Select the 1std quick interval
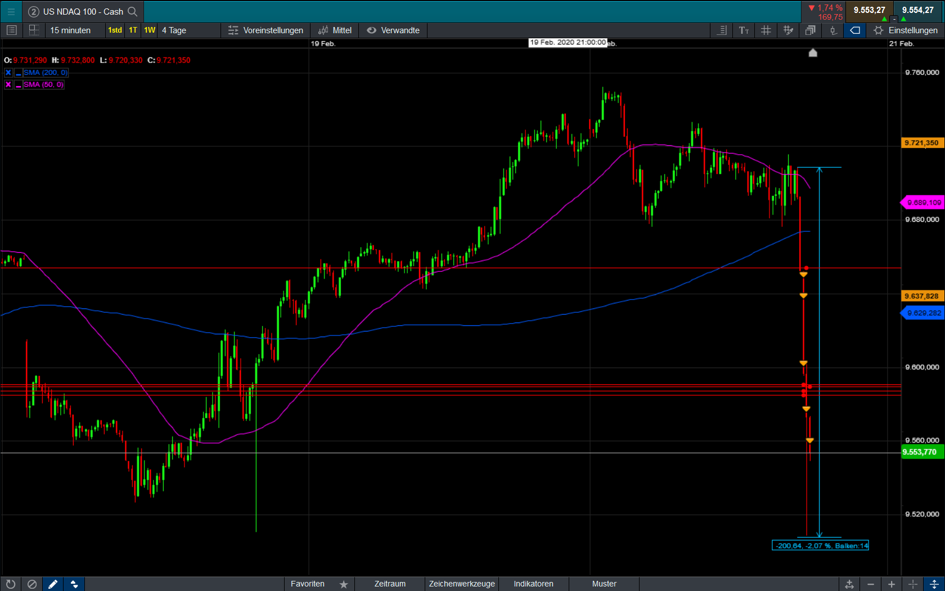 click(115, 30)
